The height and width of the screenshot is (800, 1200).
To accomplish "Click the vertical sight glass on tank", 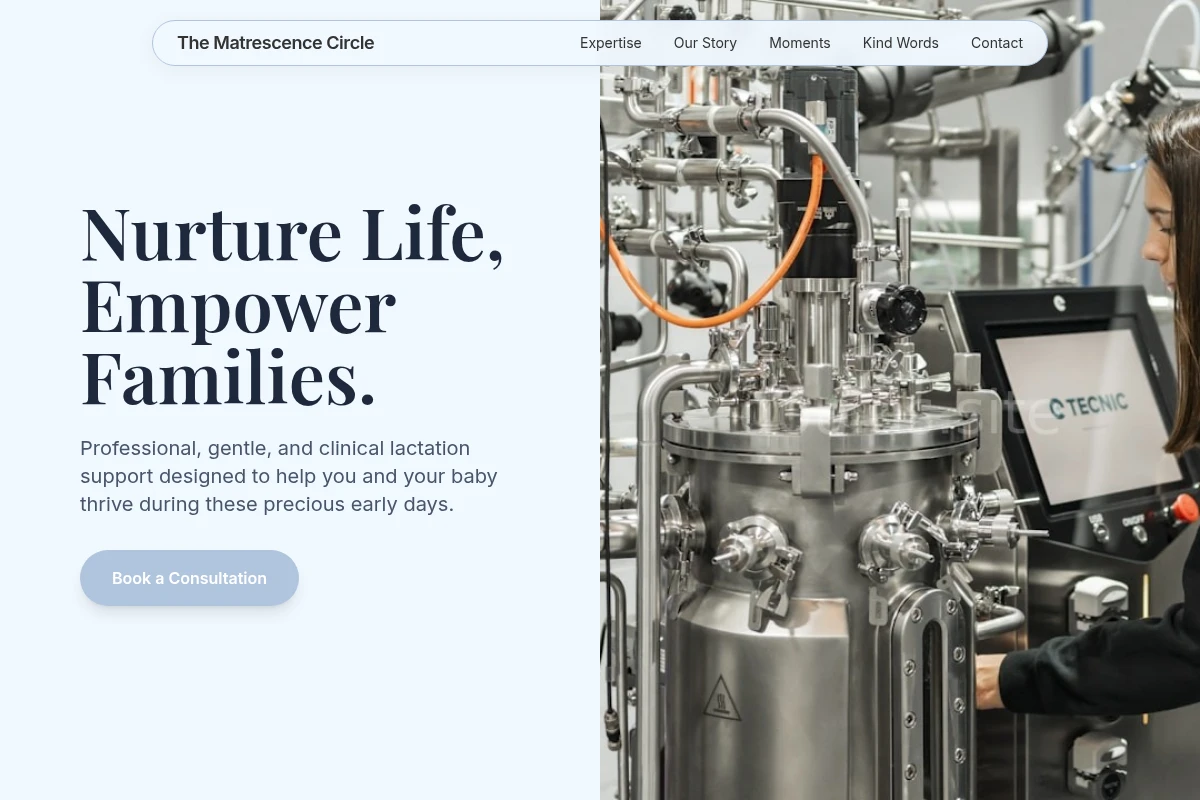I will pos(931,700).
